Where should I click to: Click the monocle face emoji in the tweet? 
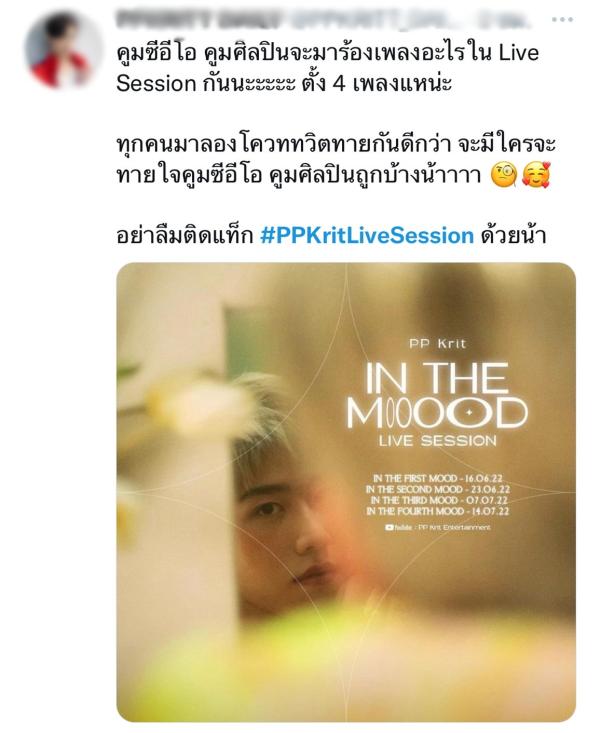[x=504, y=176]
